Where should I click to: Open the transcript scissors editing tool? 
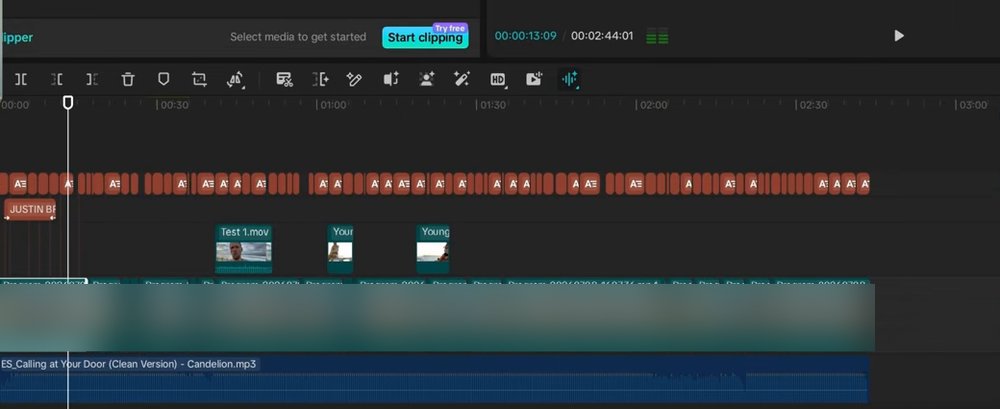point(284,79)
